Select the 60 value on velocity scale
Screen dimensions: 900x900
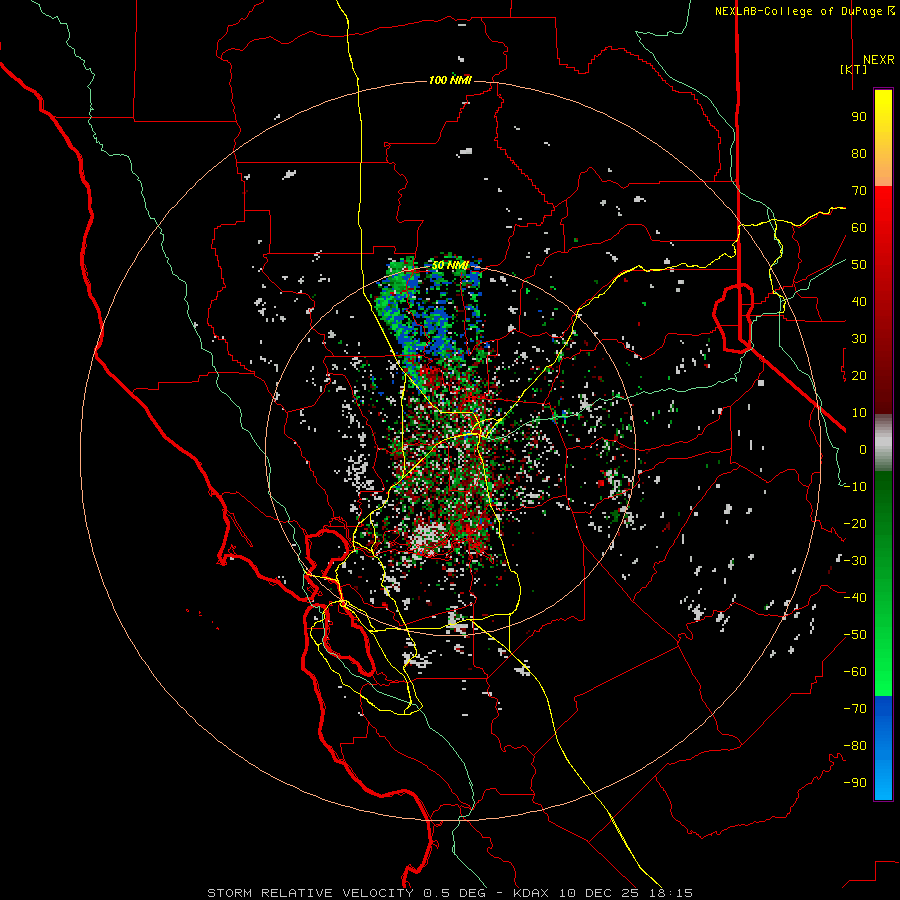click(859, 228)
